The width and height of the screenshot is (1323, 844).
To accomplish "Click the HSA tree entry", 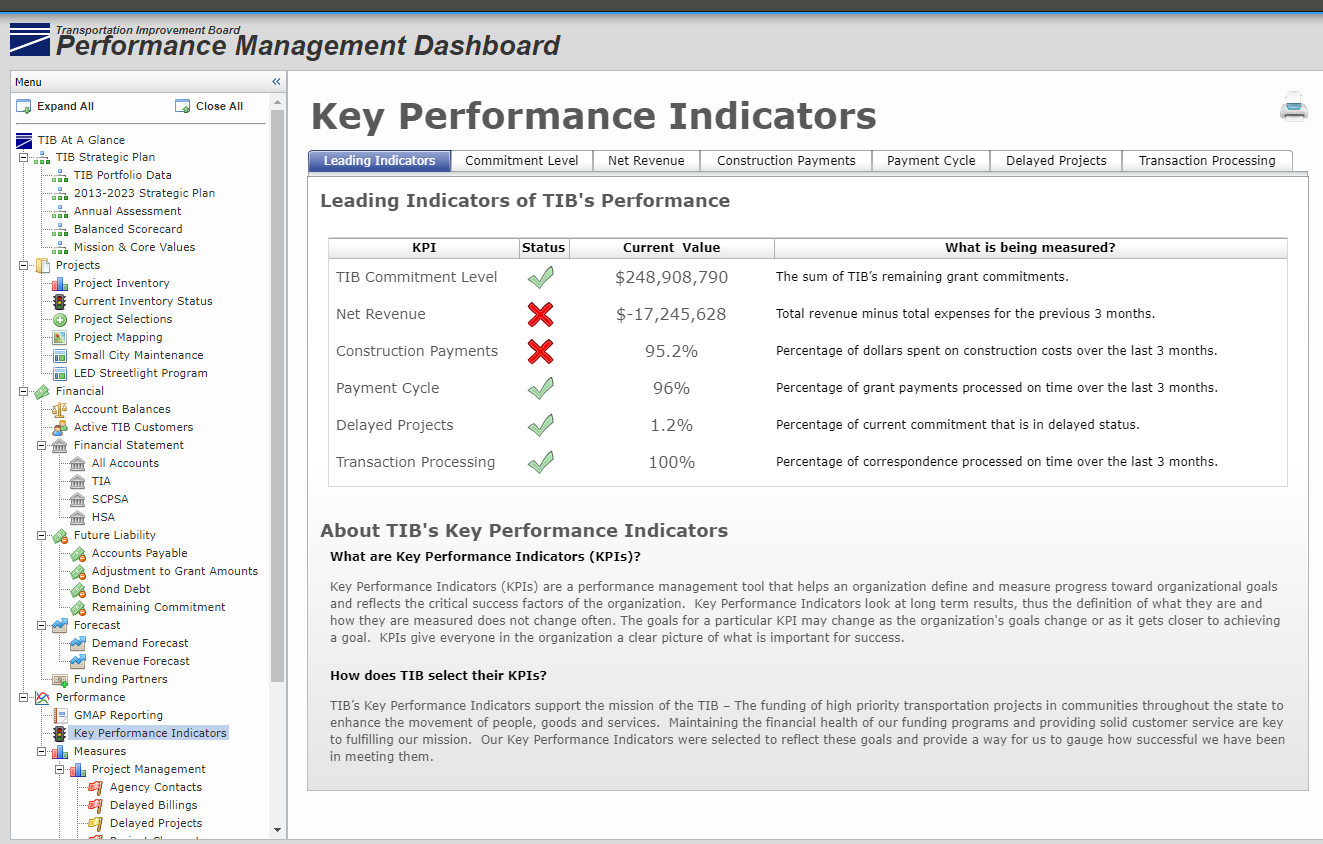I will click(x=103, y=517).
